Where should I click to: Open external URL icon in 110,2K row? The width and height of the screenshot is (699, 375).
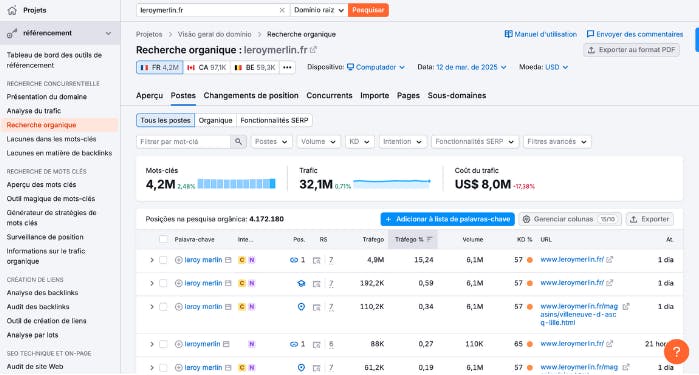coord(626,306)
